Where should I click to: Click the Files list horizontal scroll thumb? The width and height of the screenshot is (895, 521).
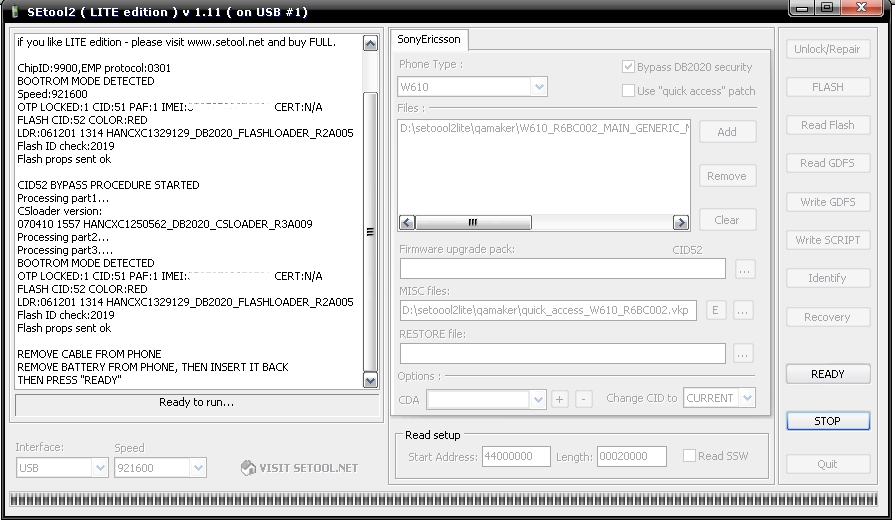[x=473, y=223]
